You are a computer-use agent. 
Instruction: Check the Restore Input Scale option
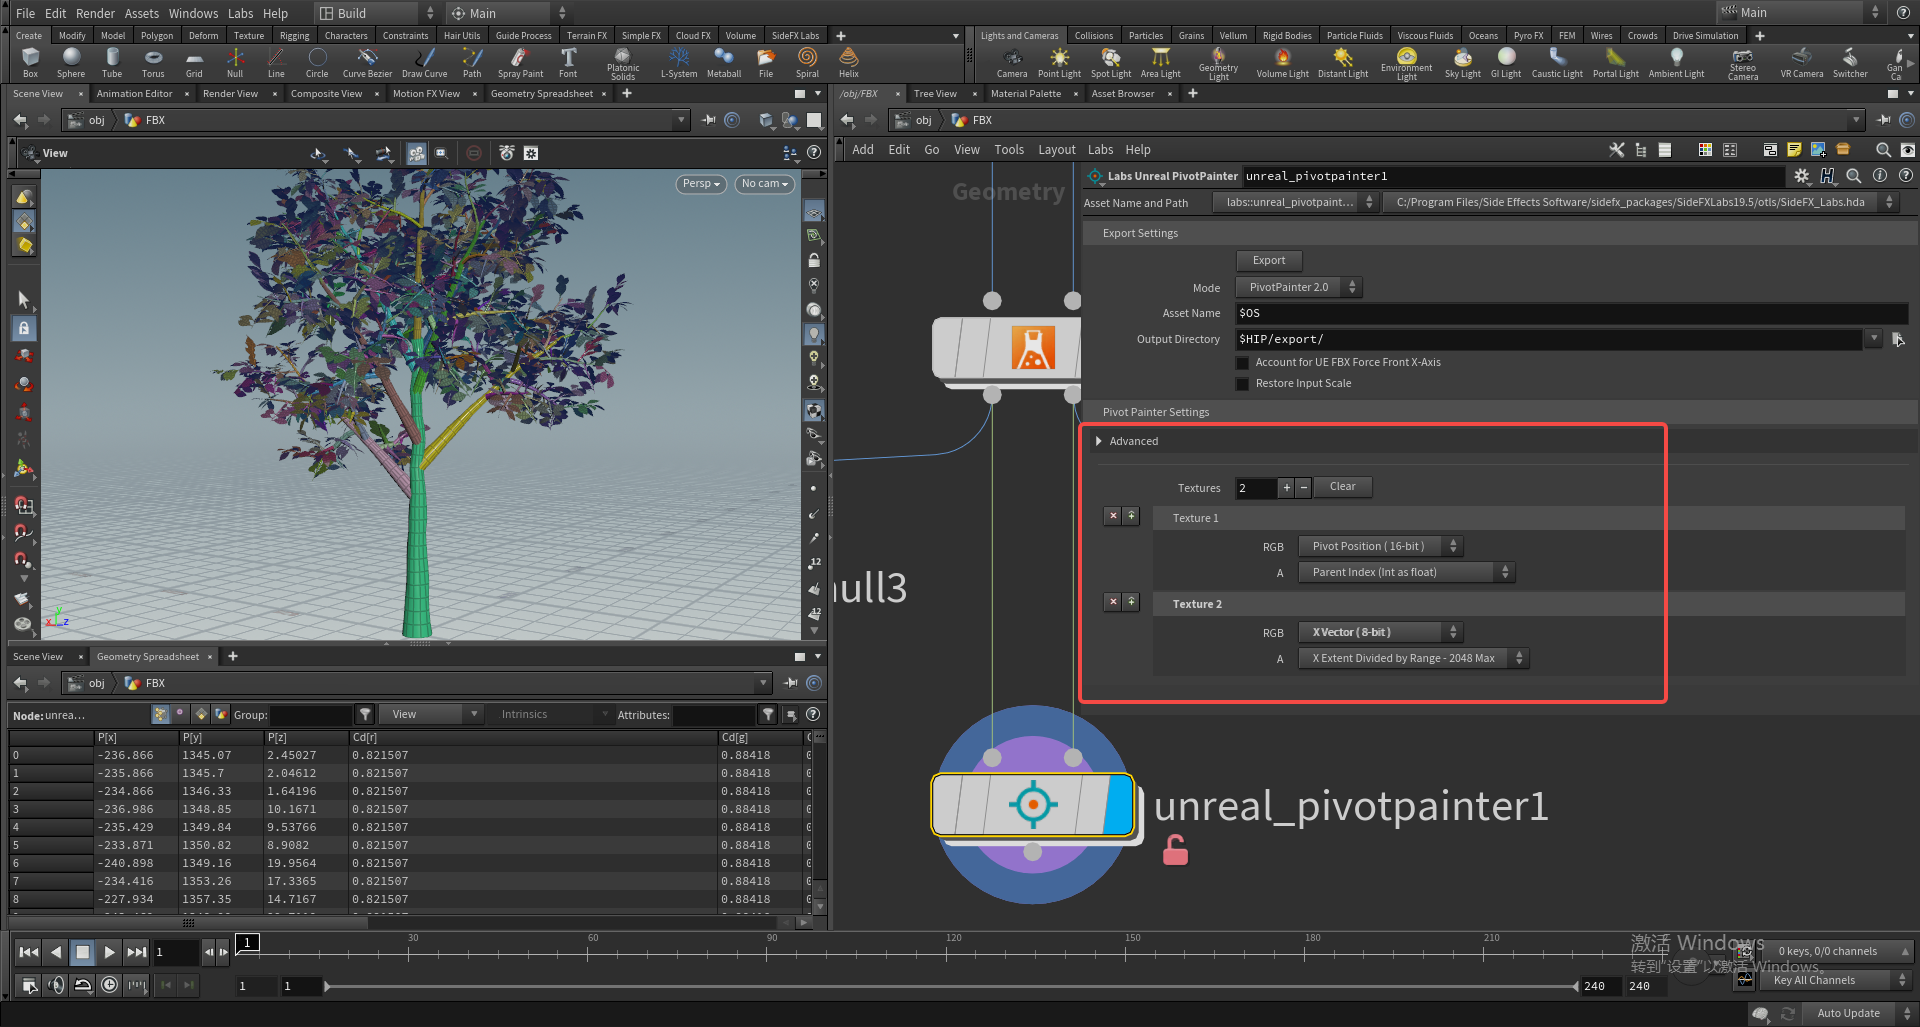pyautogui.click(x=1243, y=384)
